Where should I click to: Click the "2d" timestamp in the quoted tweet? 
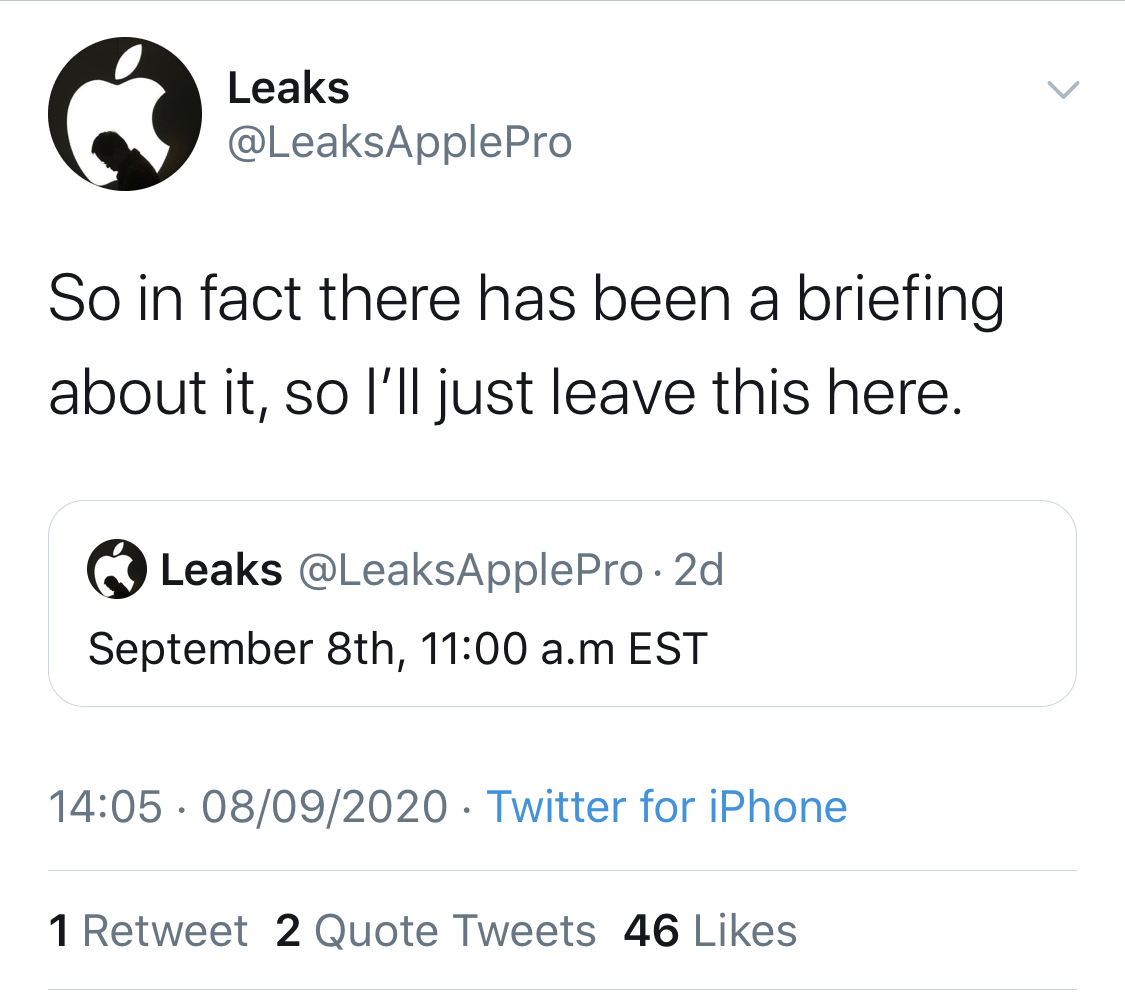tap(698, 571)
